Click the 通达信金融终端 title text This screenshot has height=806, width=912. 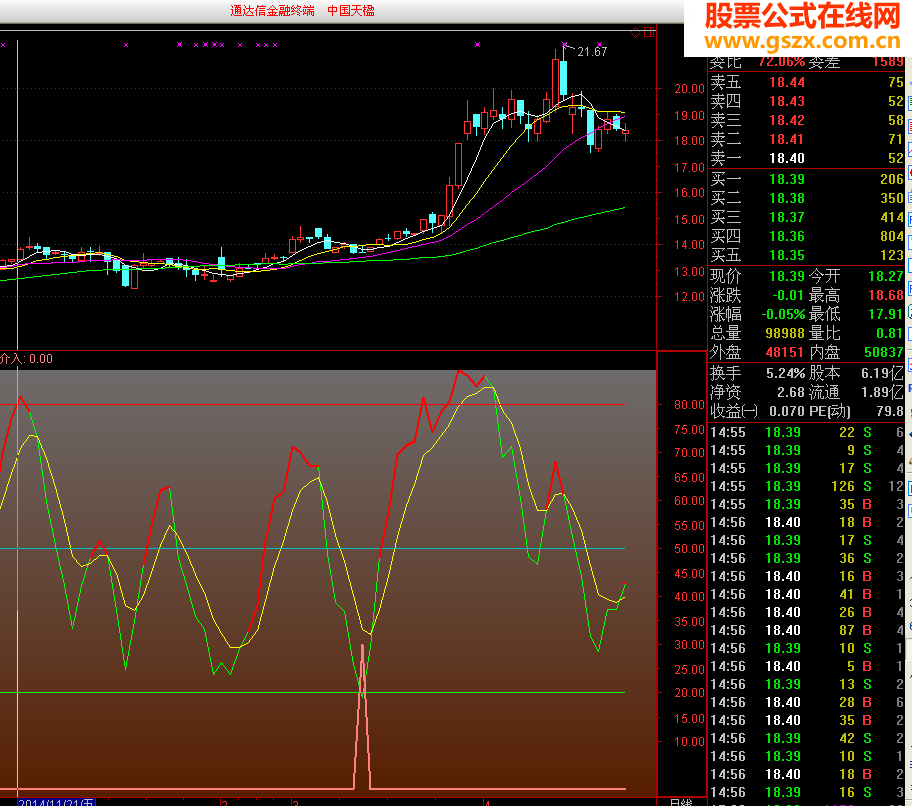(x=272, y=10)
